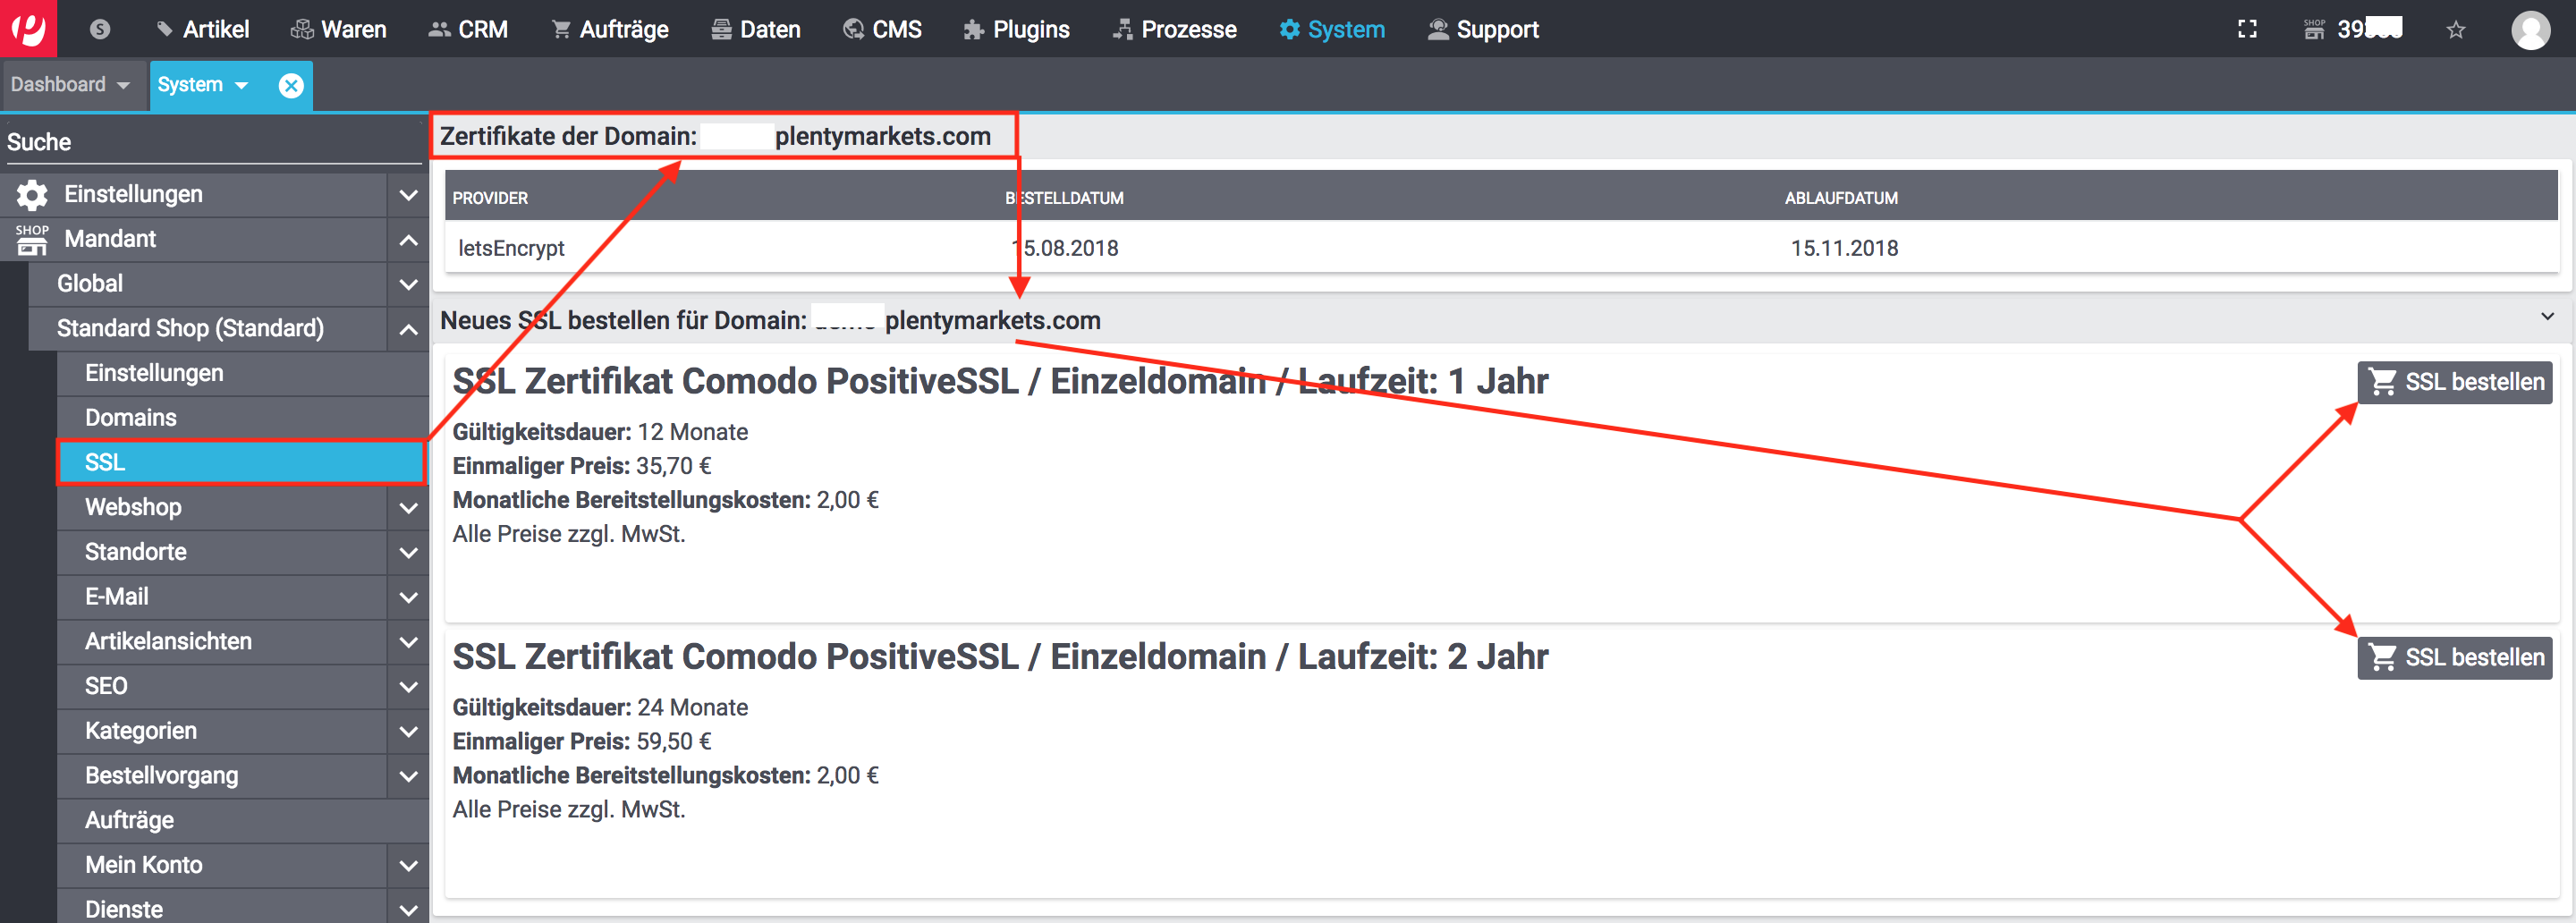Click the shop ID icon in header
The image size is (2576, 923).
click(x=2314, y=29)
